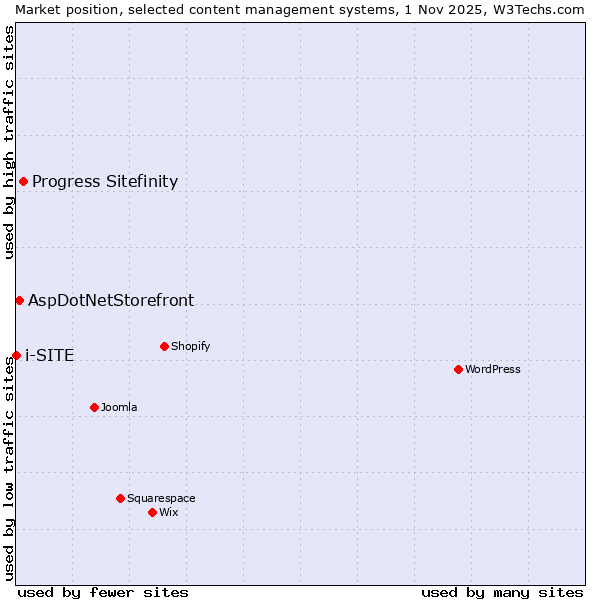Click the Progress Sitefinity text label
Viewport: 600px width, 600px height.
[x=105, y=181]
